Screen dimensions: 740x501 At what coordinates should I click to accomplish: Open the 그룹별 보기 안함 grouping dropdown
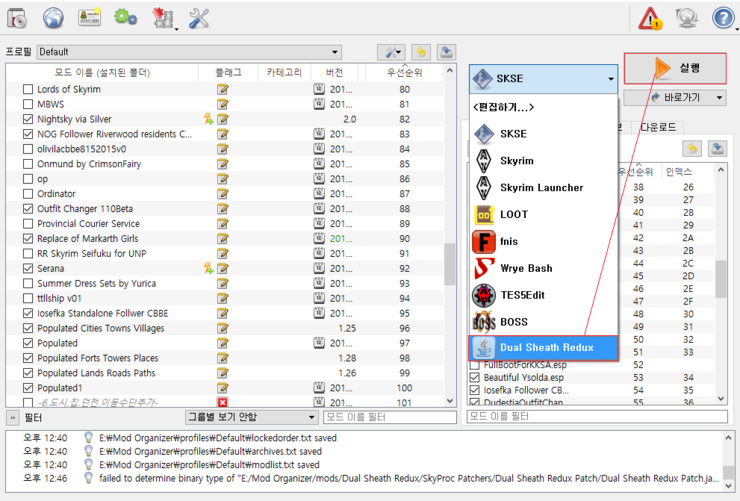pyautogui.click(x=251, y=417)
